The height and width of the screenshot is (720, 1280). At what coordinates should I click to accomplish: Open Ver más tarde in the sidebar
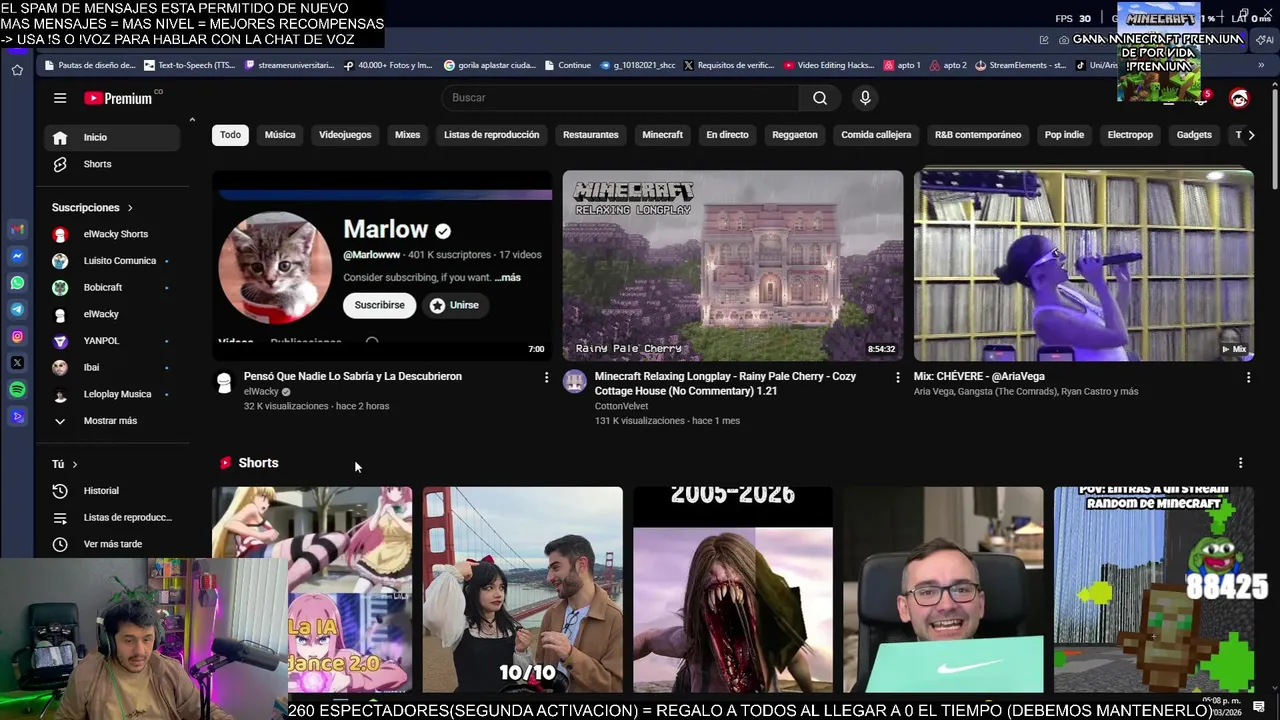click(112, 544)
